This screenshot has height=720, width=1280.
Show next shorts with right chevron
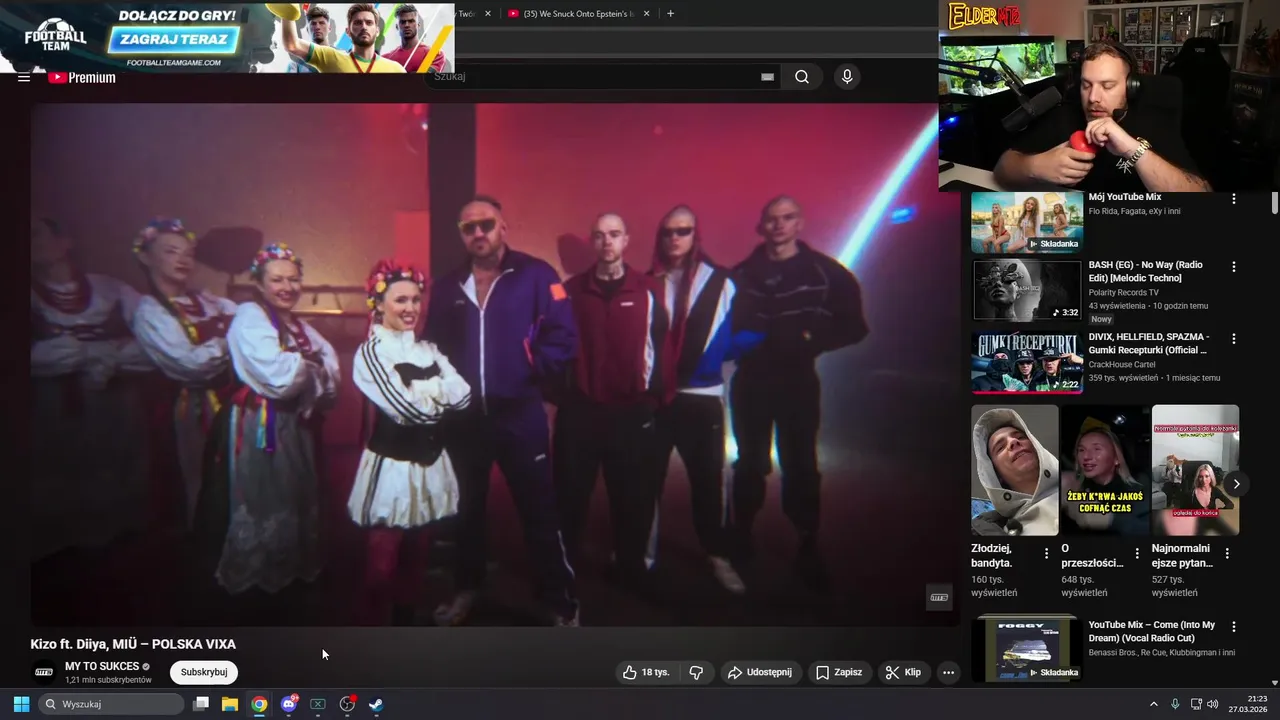point(1236,484)
